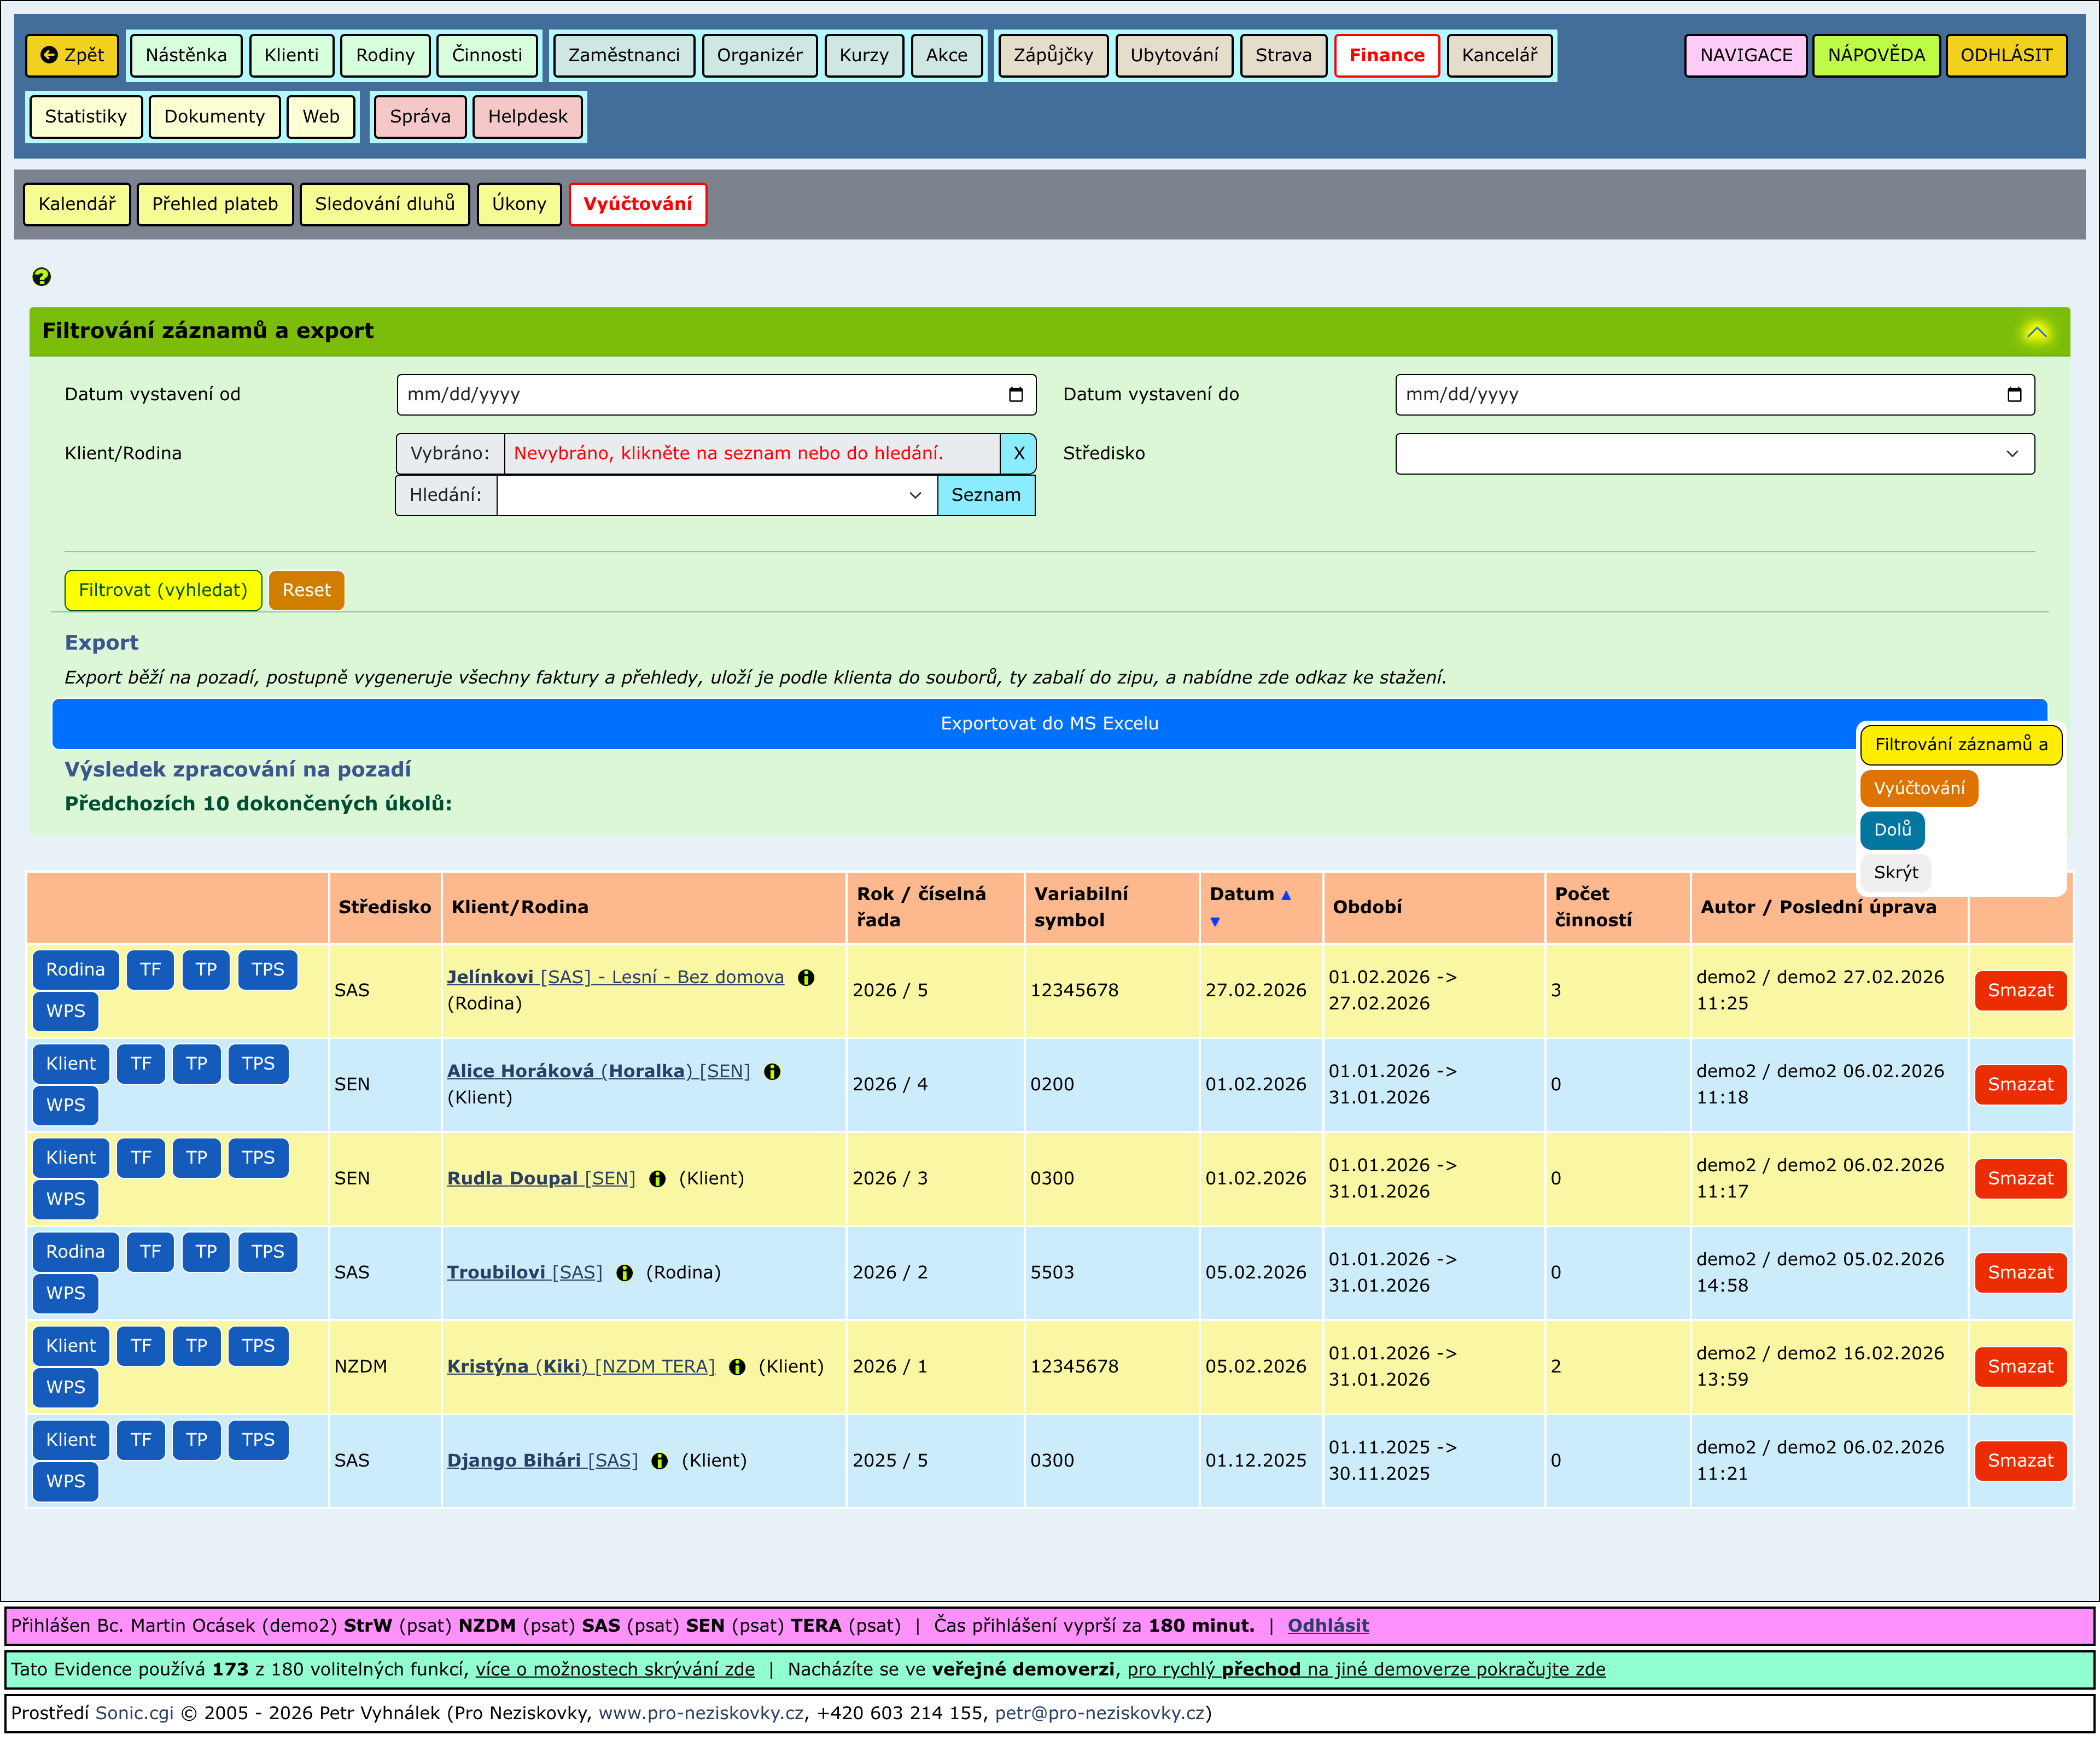The width and height of the screenshot is (2100, 1764).
Task: Hide floating navigation with Skrýt
Action: click(1895, 873)
